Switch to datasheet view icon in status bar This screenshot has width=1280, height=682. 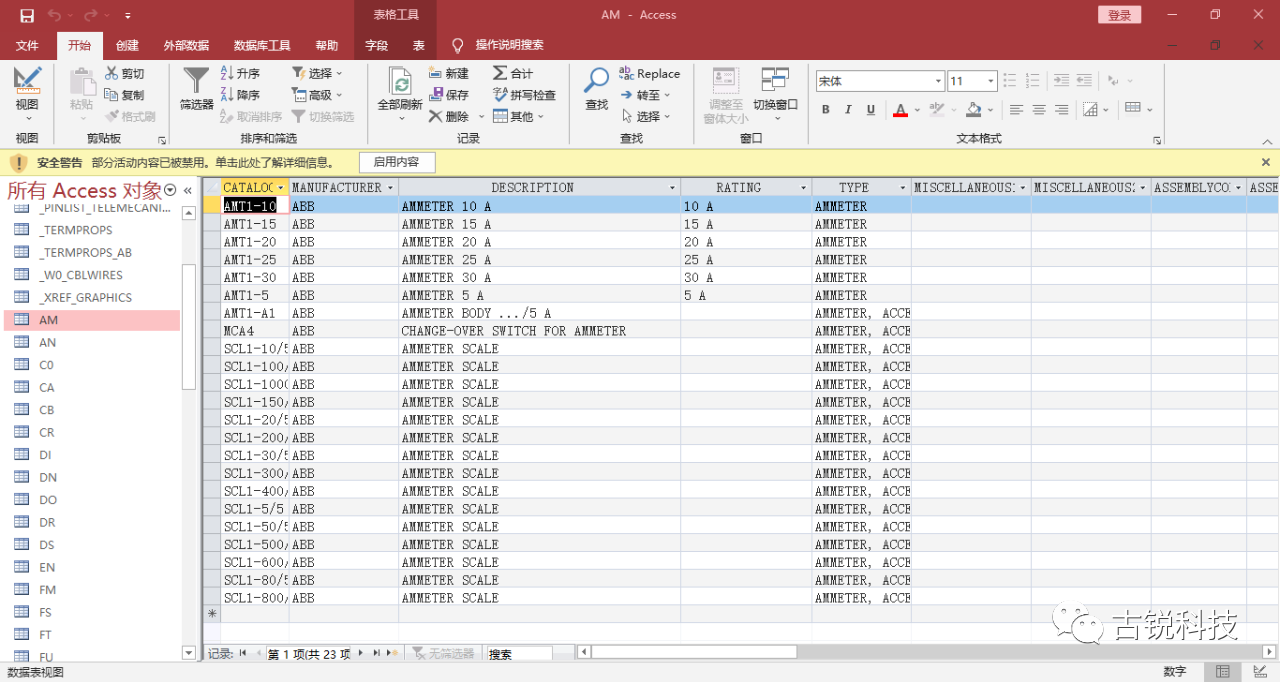[1222, 672]
